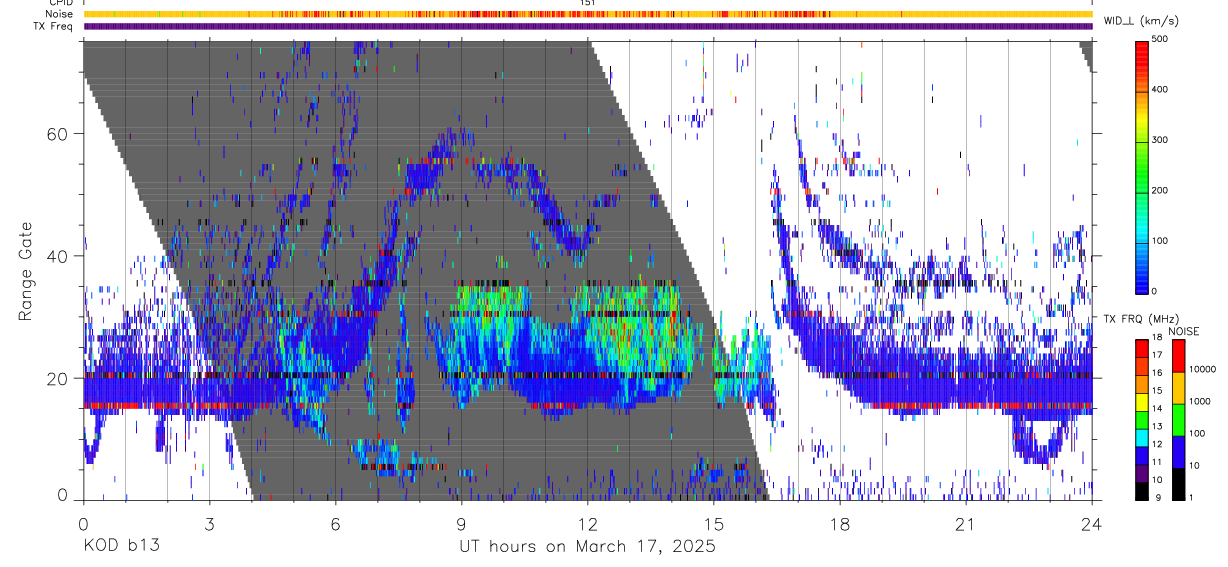Click the CPID value '151'

[x=589, y=3]
